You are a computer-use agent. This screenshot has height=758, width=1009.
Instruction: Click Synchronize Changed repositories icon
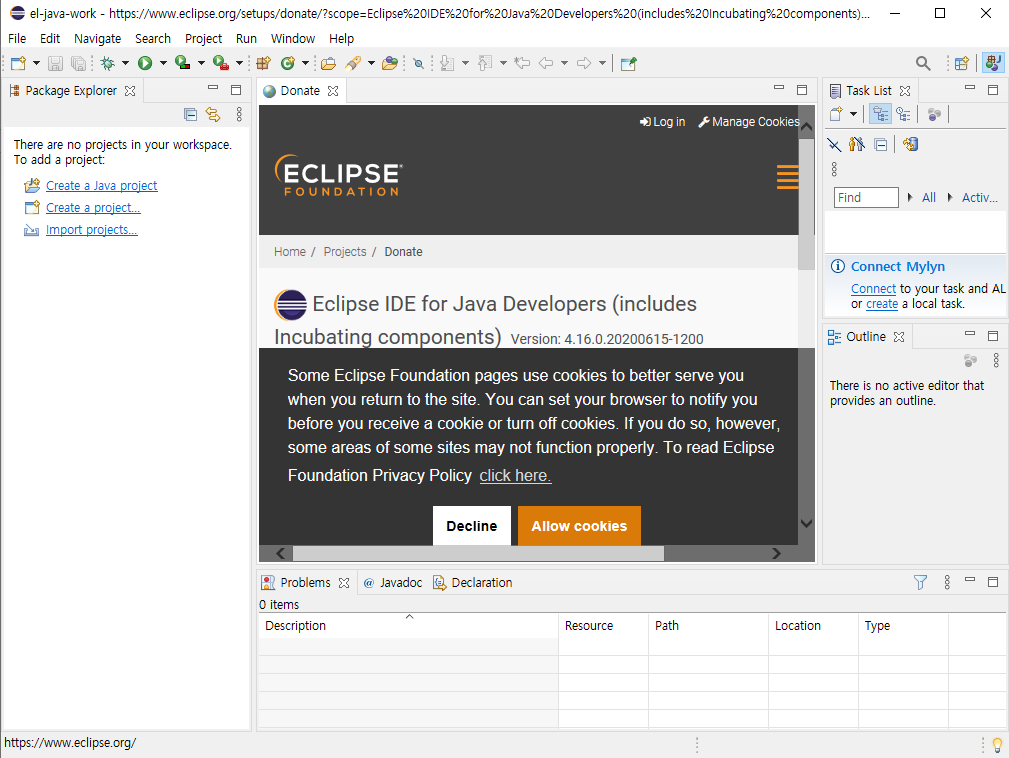coord(910,144)
